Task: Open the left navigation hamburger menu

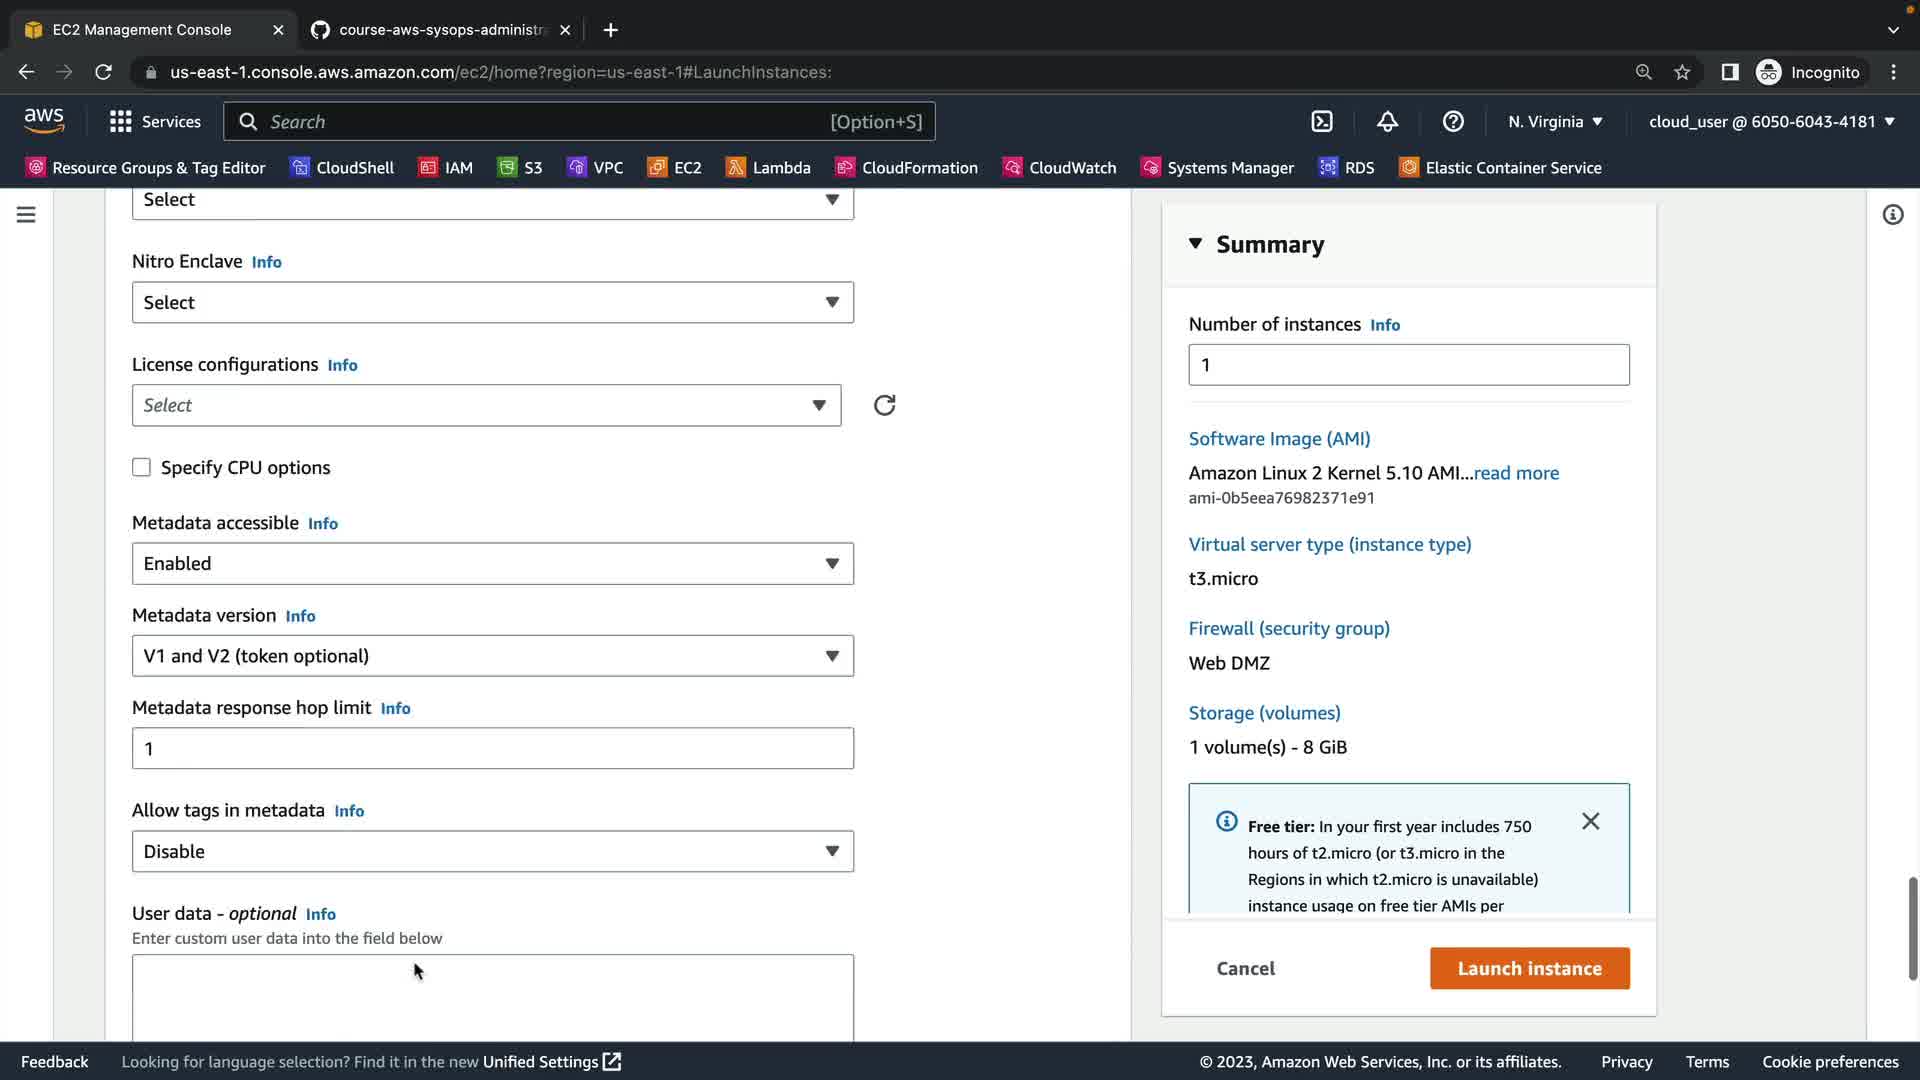Action: [26, 215]
